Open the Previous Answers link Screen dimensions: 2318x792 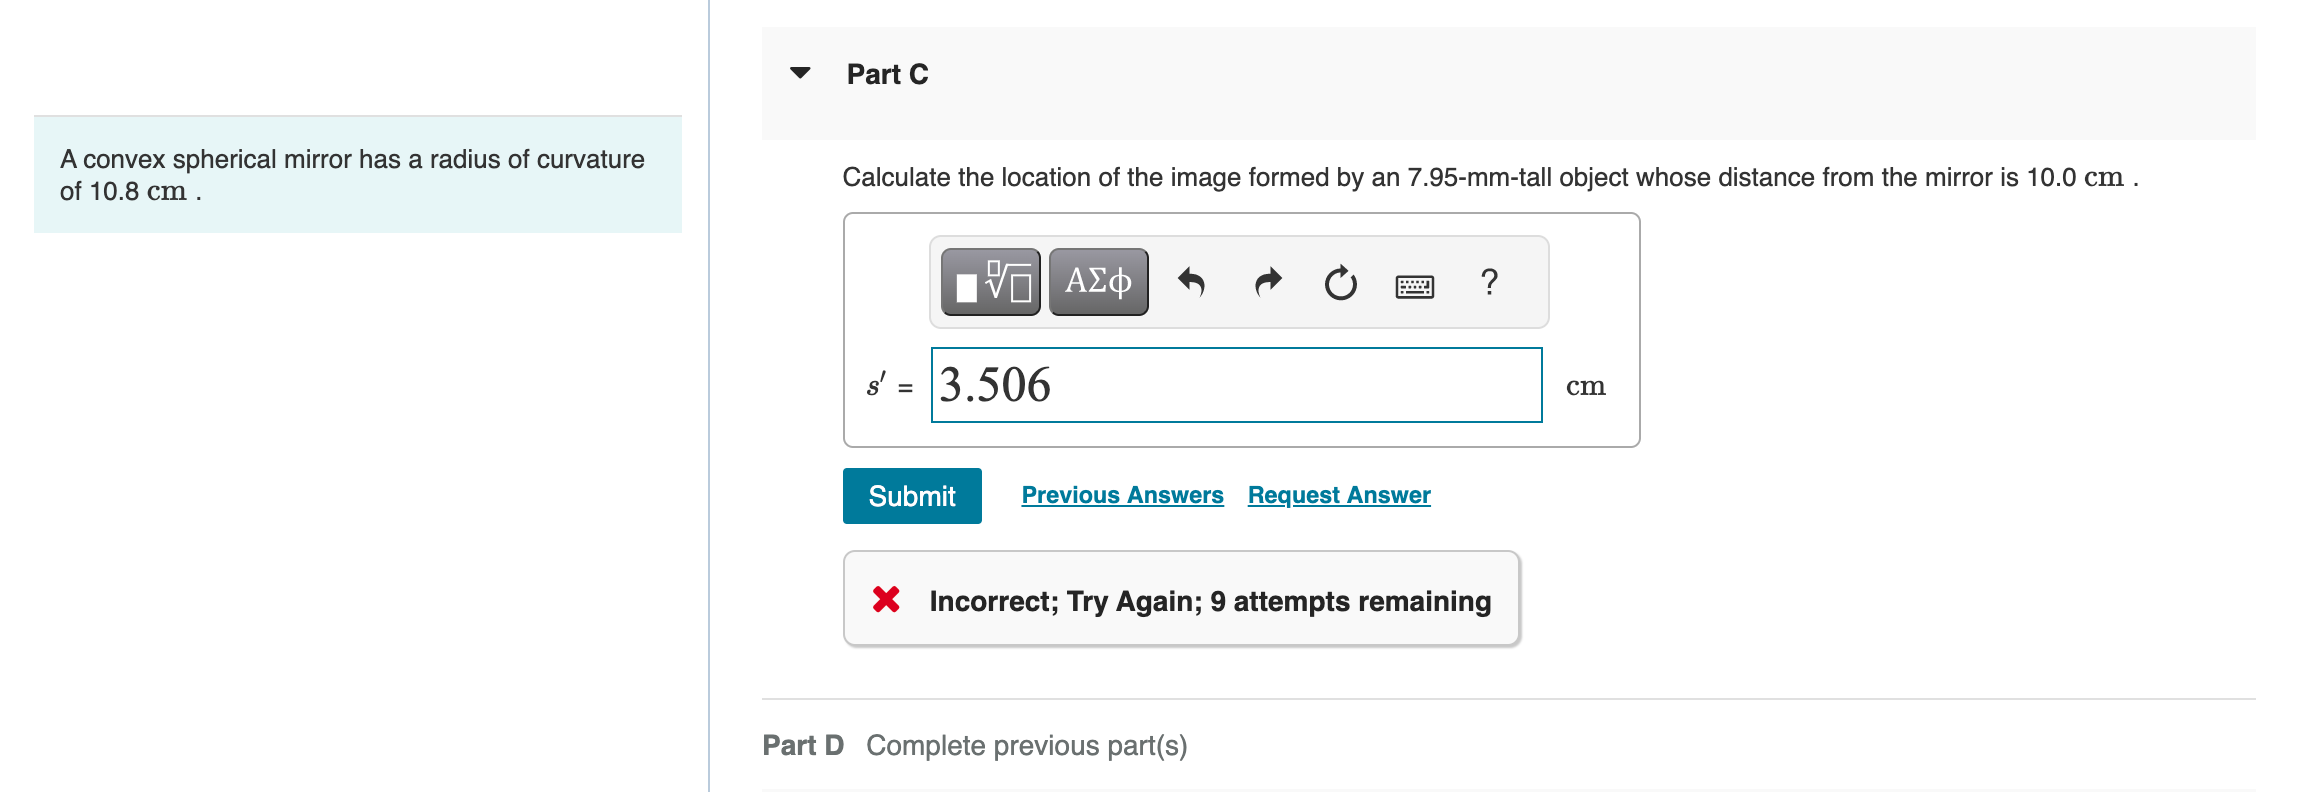click(1122, 494)
